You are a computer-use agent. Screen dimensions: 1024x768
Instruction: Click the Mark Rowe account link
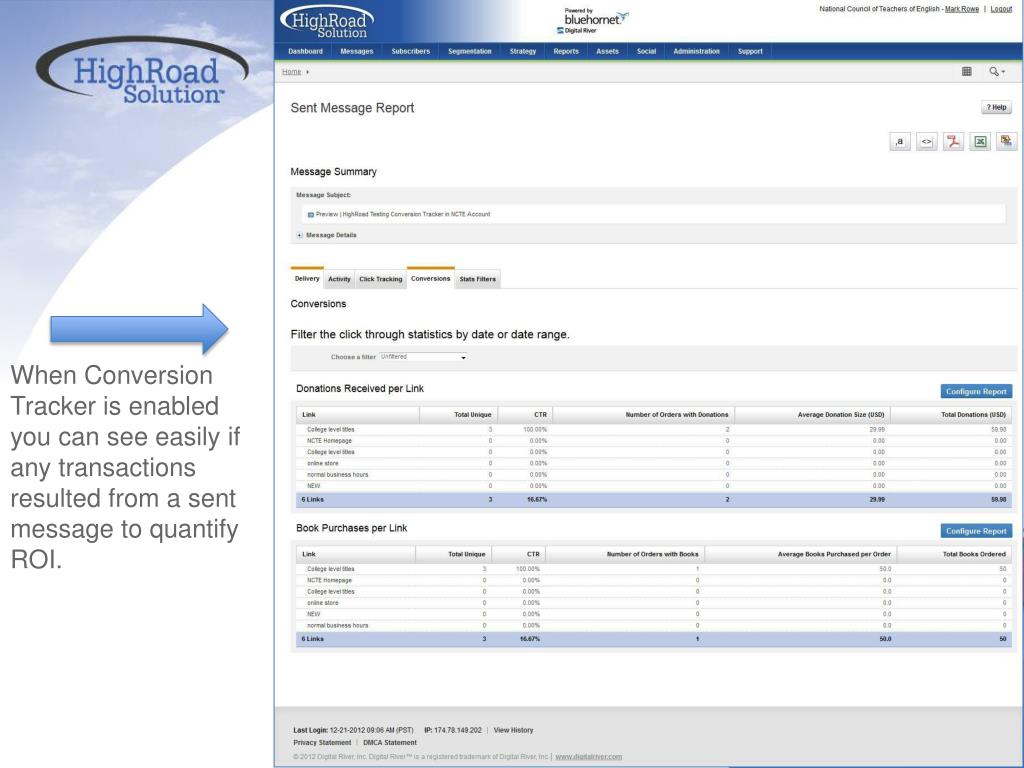point(962,9)
